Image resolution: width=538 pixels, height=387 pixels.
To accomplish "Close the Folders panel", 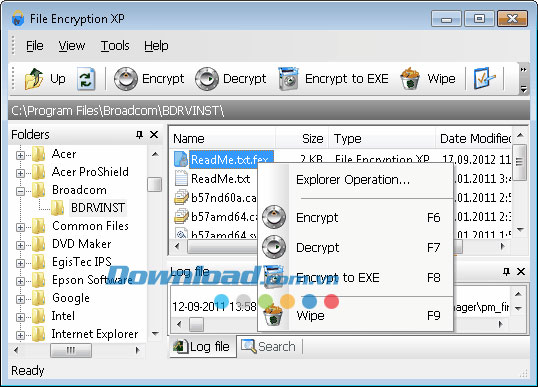I will tap(154, 134).
